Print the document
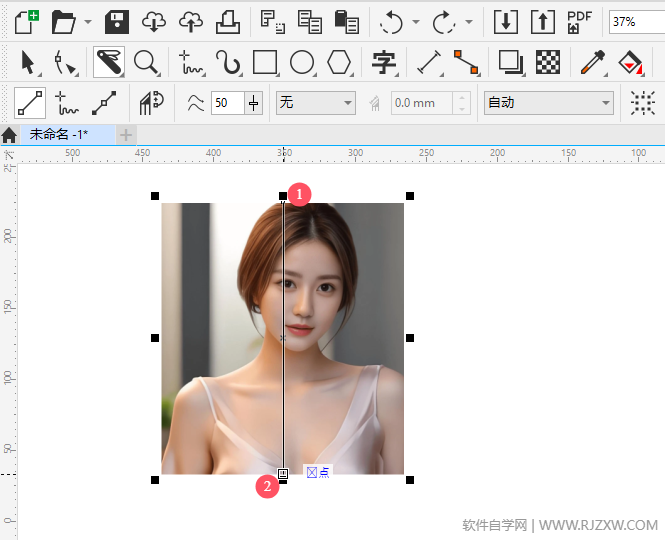665x540 pixels. point(228,22)
